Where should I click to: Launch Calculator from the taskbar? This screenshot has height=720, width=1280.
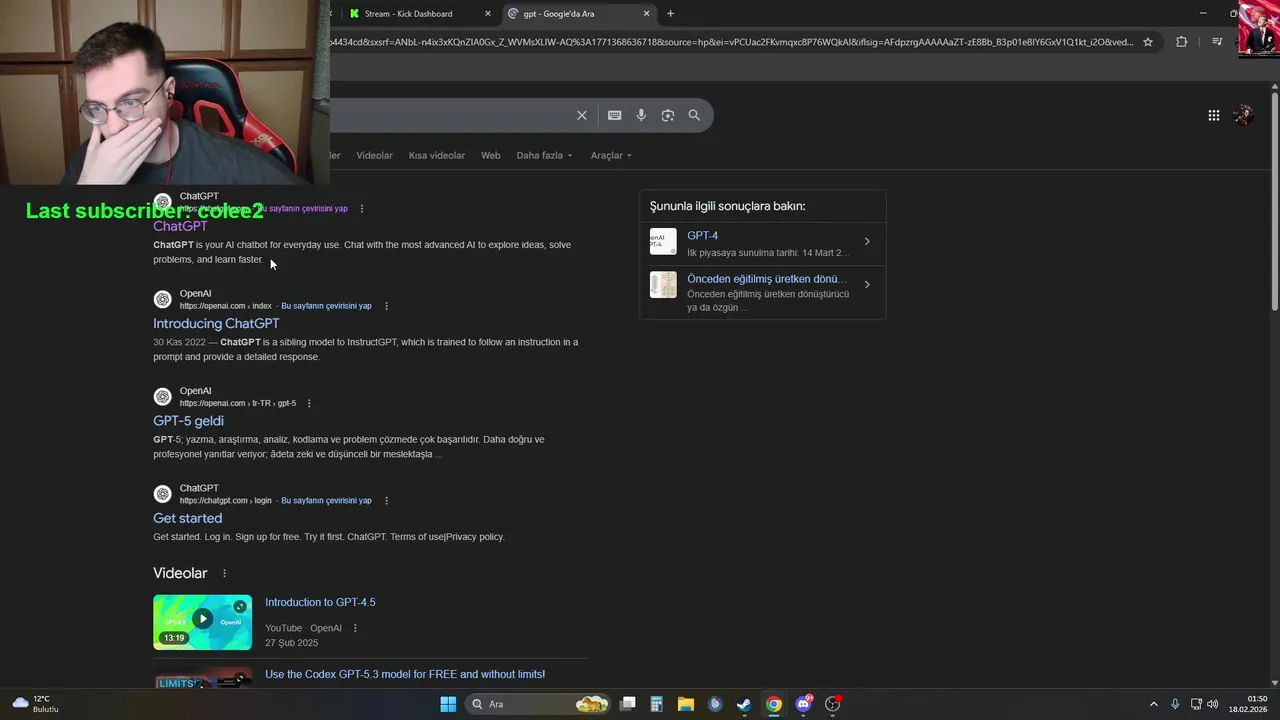pyautogui.click(x=657, y=704)
